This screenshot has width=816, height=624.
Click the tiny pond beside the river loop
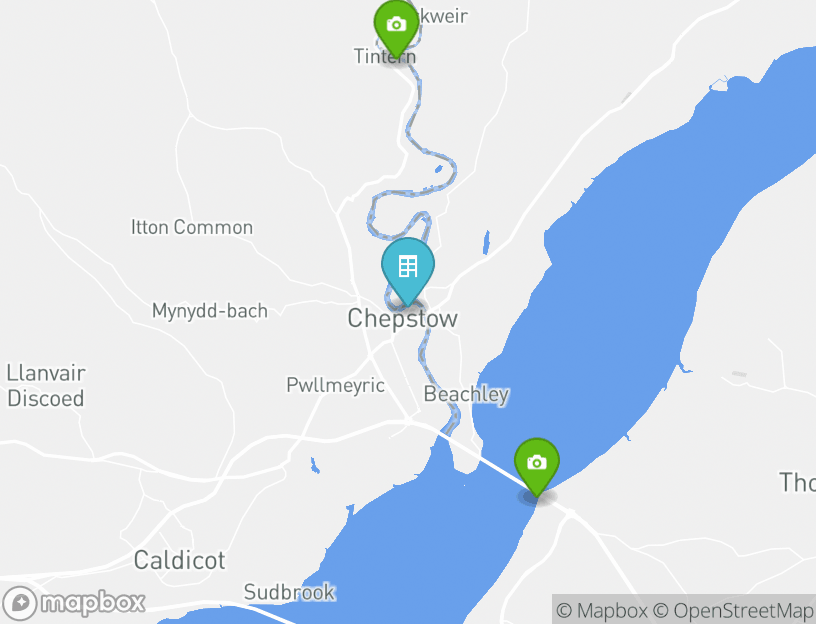pos(439,169)
